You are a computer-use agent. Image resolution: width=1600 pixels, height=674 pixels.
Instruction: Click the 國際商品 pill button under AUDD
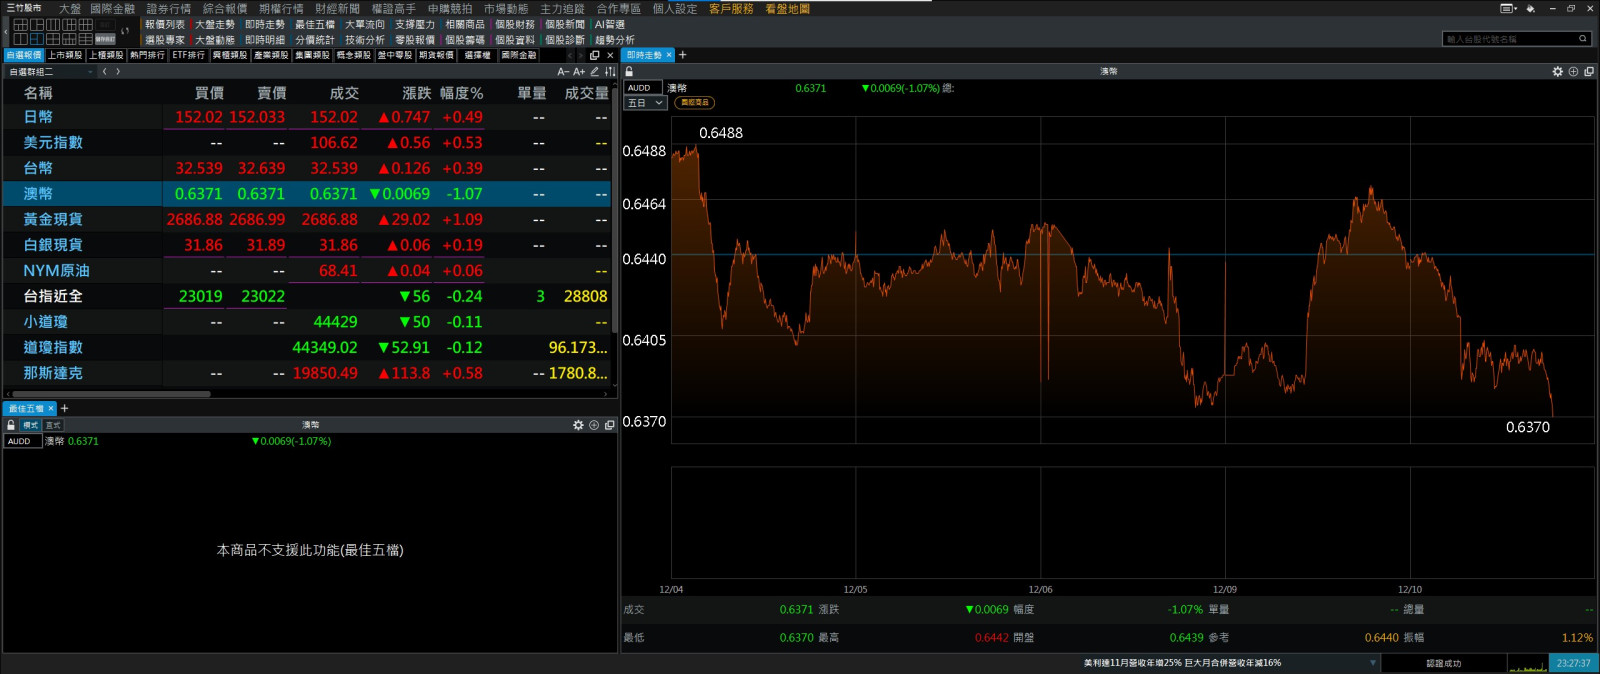coord(694,103)
